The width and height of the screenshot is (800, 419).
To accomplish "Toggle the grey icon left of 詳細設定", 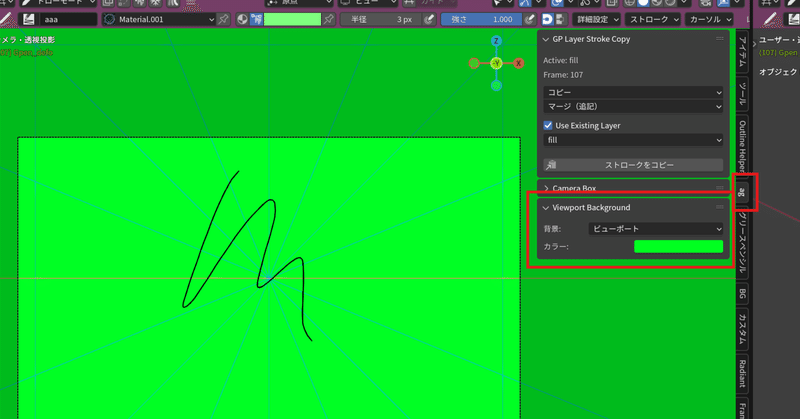I will pos(560,19).
